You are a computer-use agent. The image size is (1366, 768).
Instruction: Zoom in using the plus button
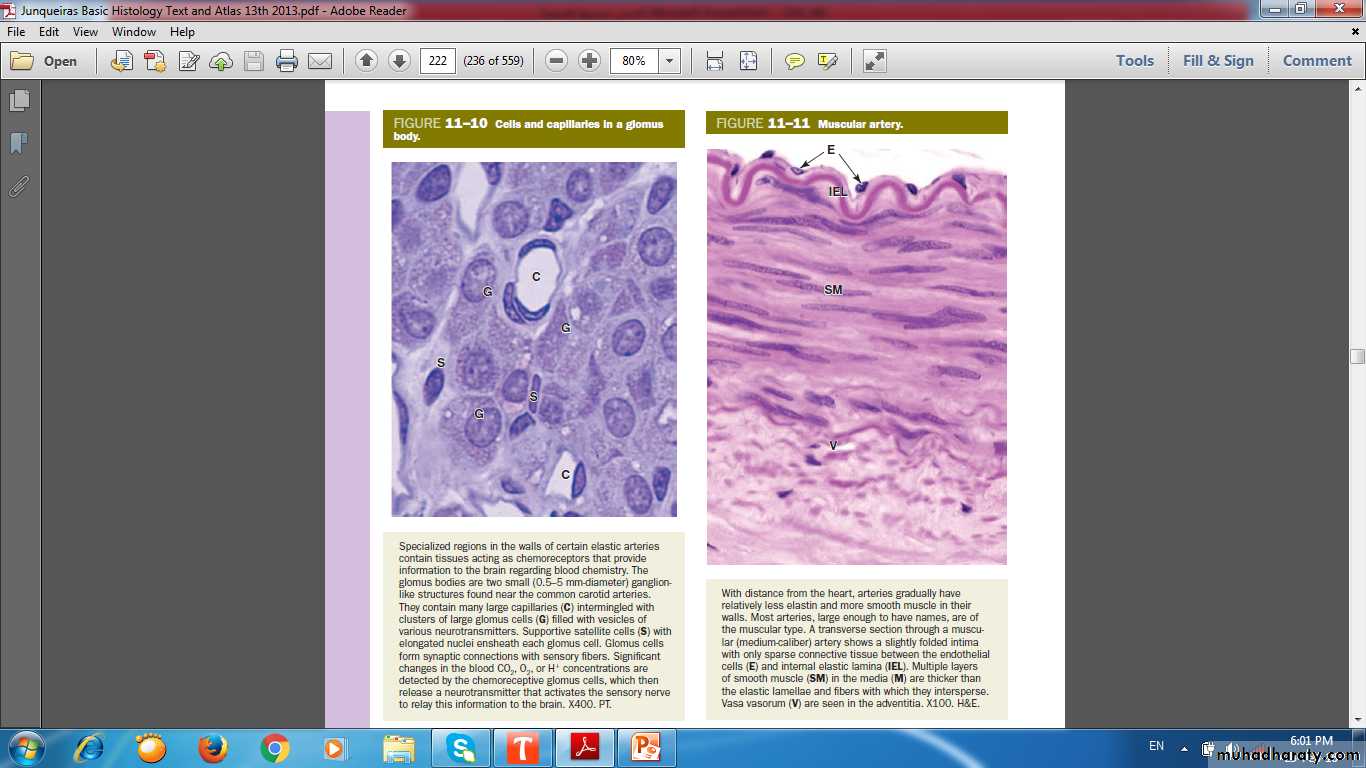590,61
